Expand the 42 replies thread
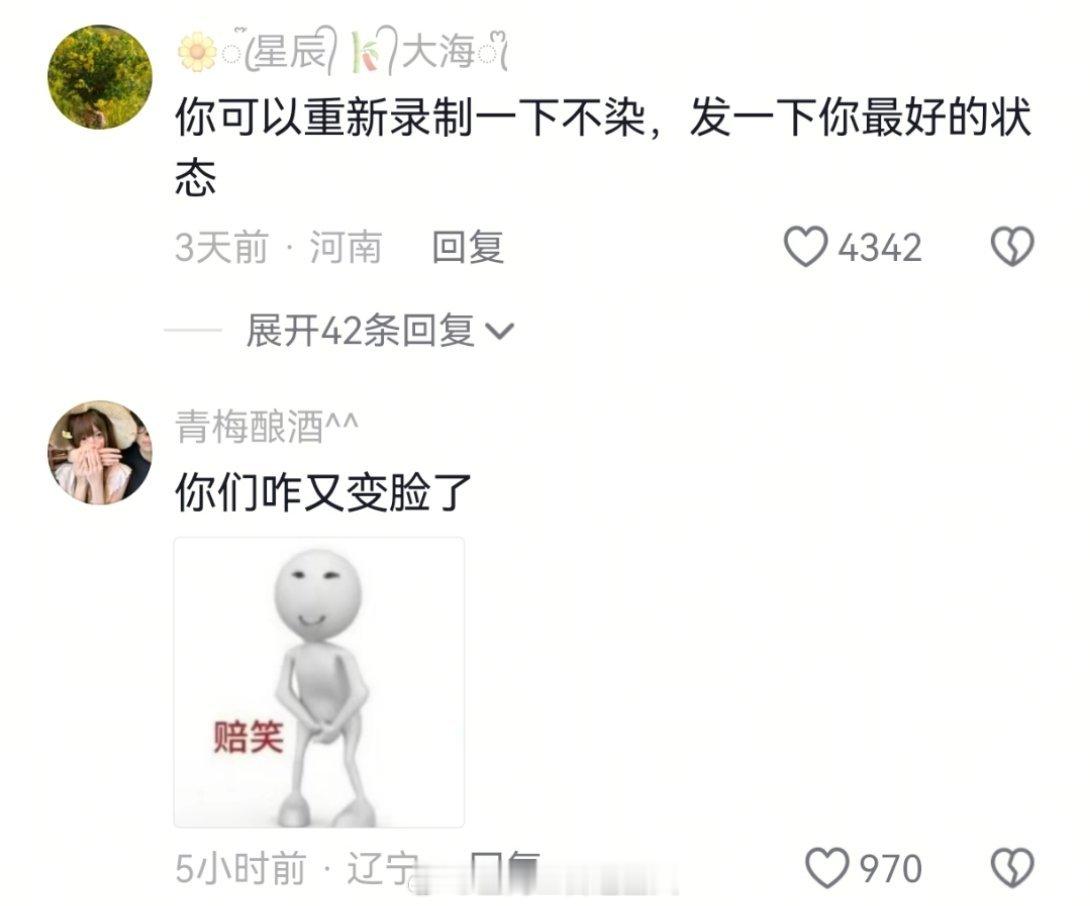1090x906 pixels. pyautogui.click(x=380, y=330)
